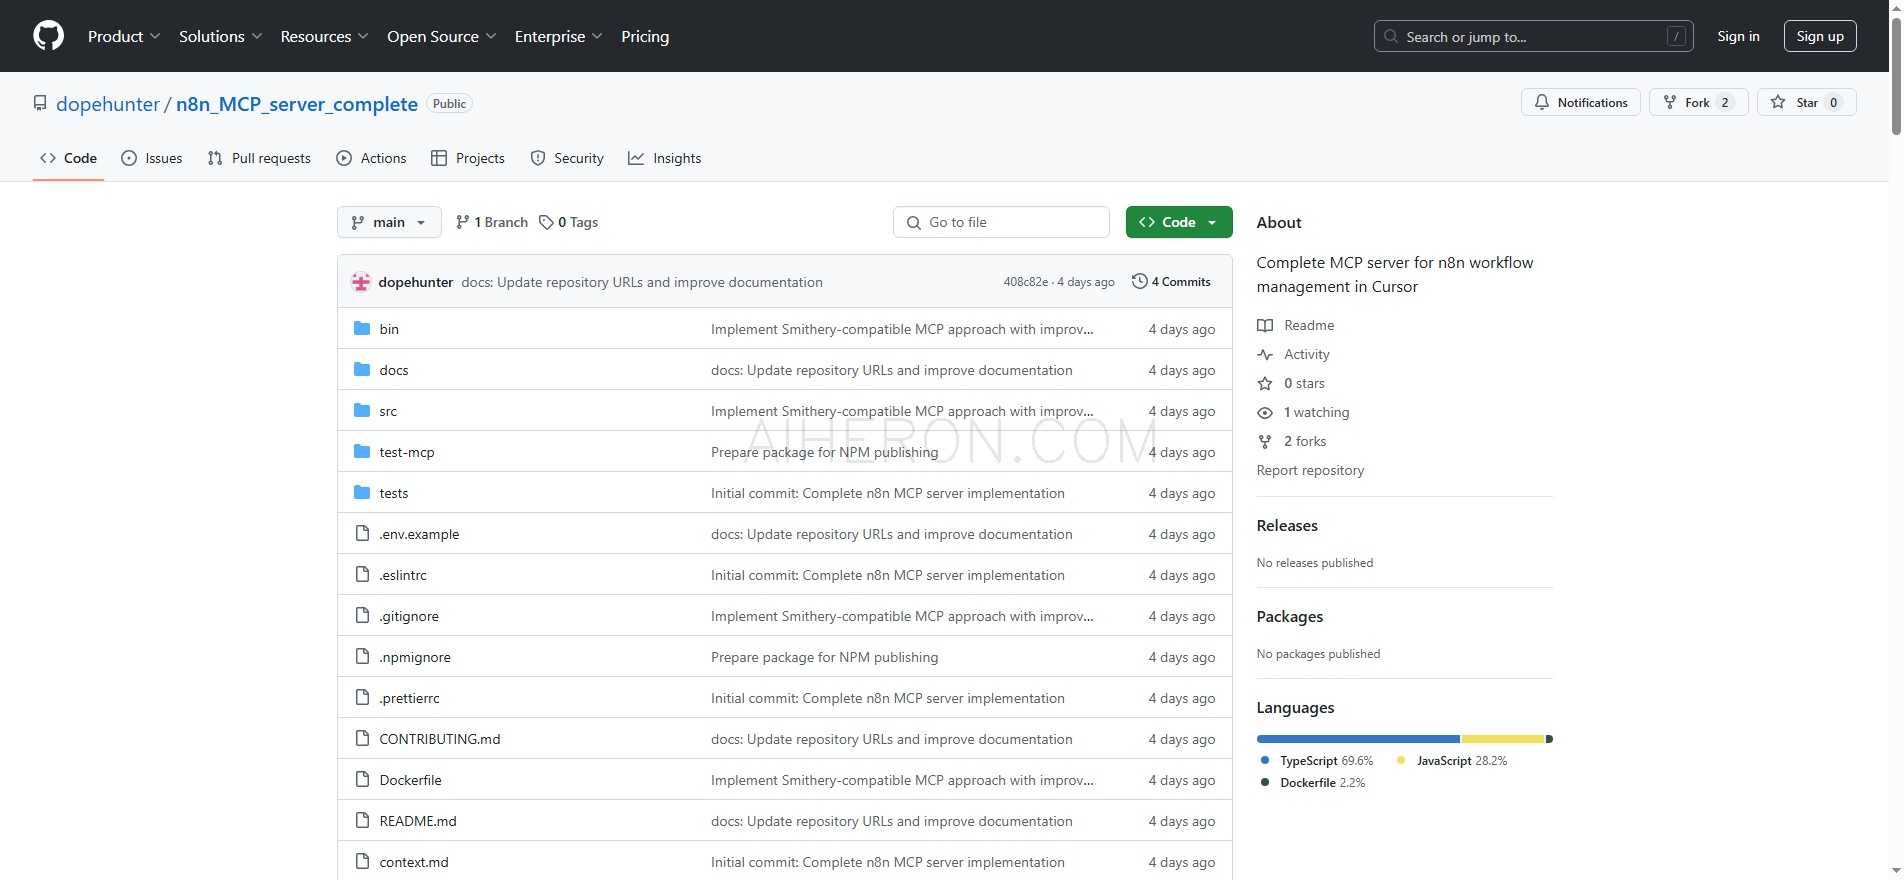Open the Packages heading link
The image size is (1904, 880).
1290,616
